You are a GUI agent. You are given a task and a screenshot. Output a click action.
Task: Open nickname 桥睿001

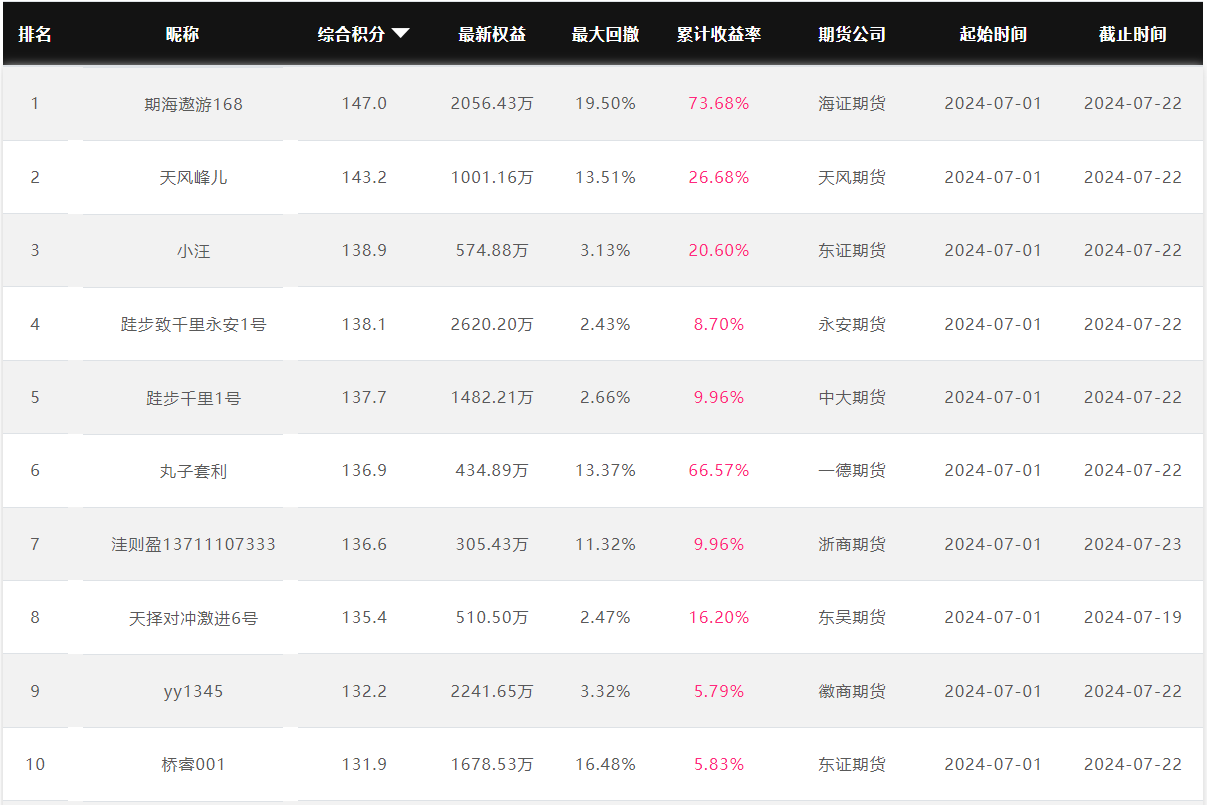click(x=193, y=765)
